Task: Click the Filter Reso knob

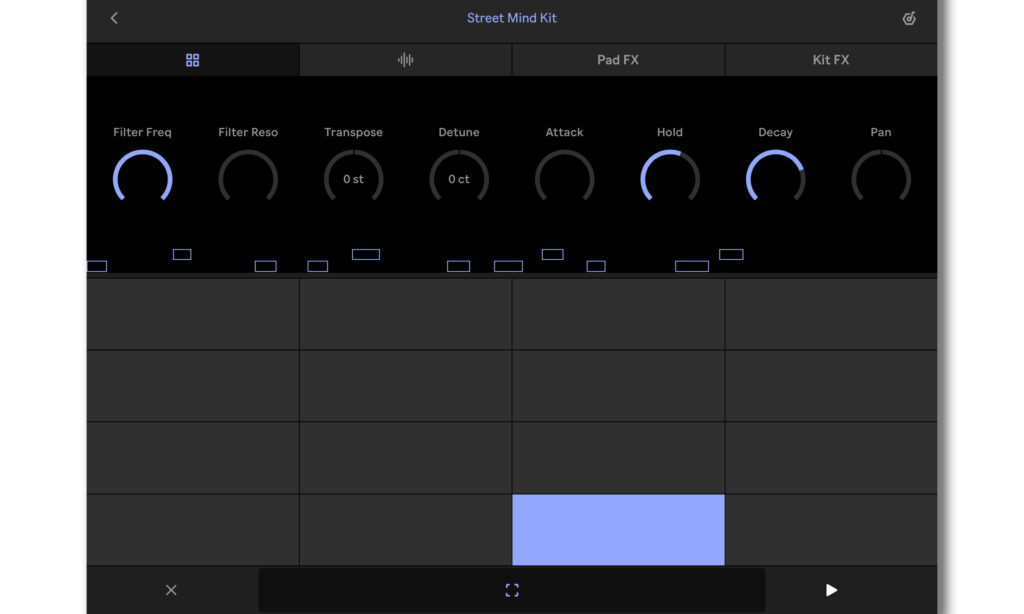Action: (248, 177)
